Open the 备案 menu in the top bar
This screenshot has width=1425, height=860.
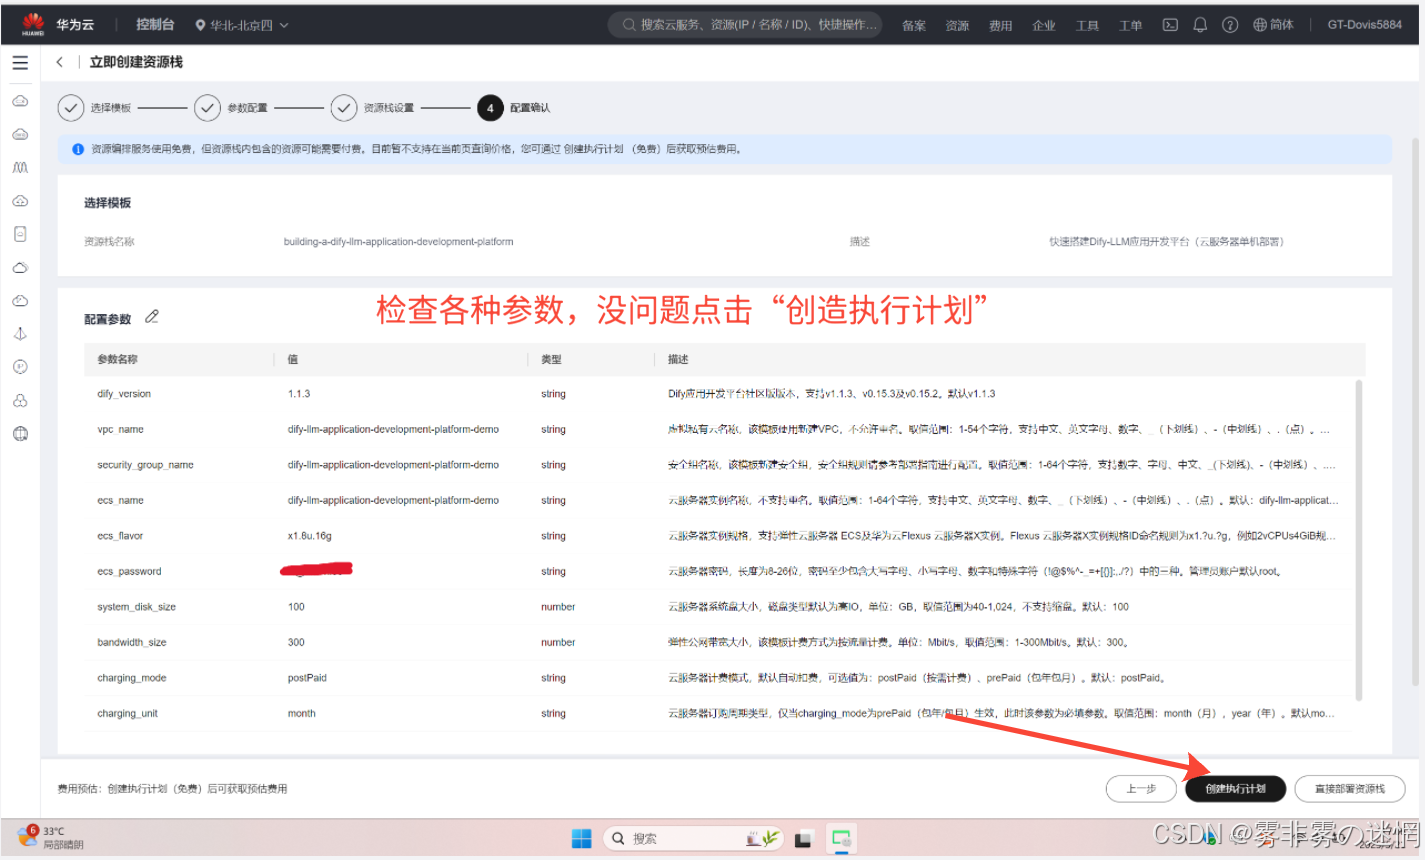[914, 26]
